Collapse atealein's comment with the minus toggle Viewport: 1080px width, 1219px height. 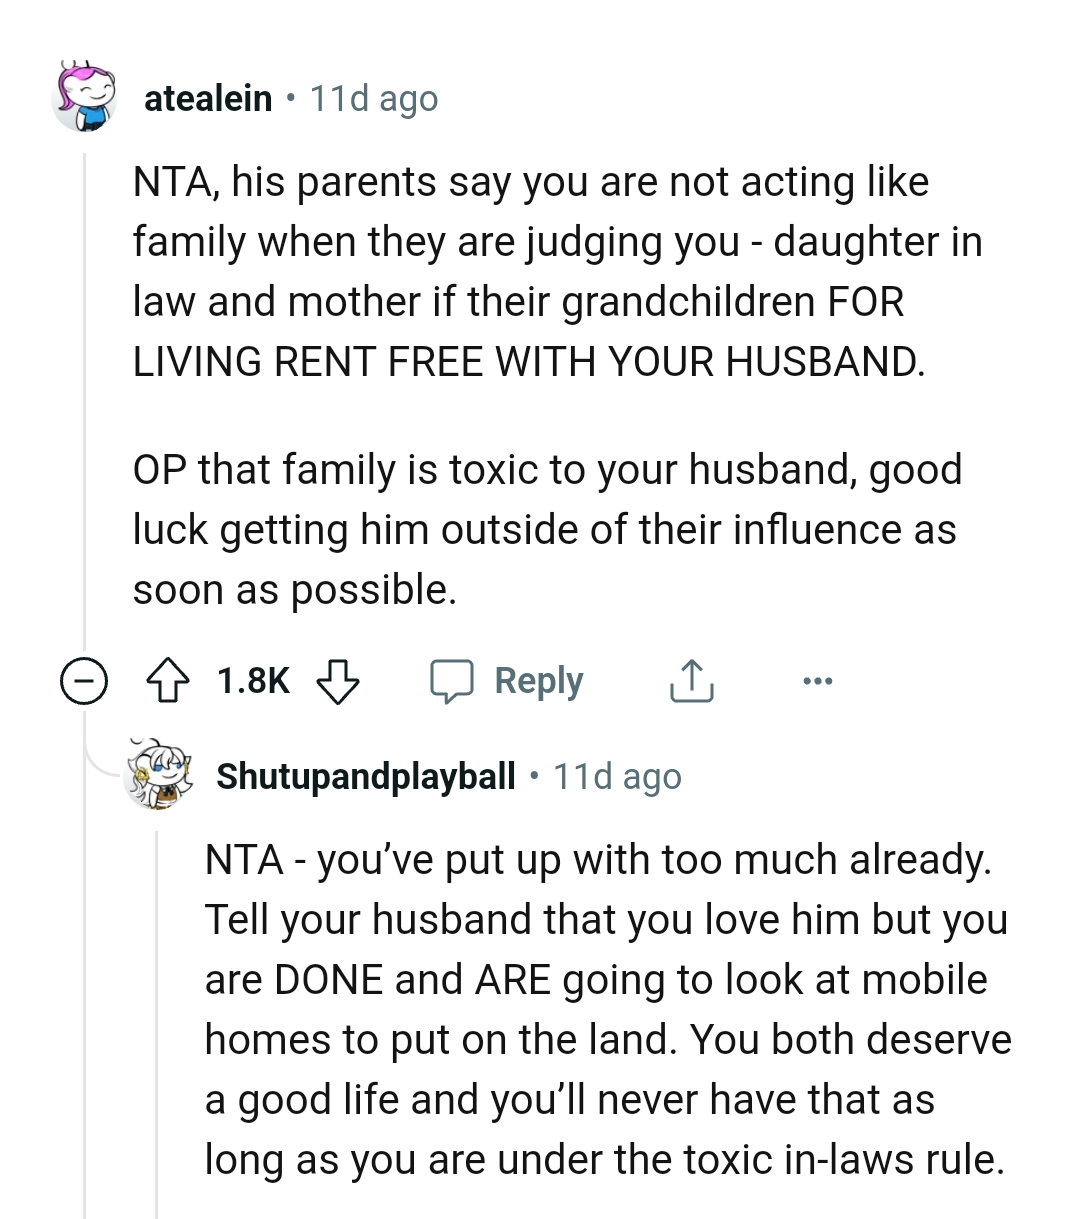84,681
